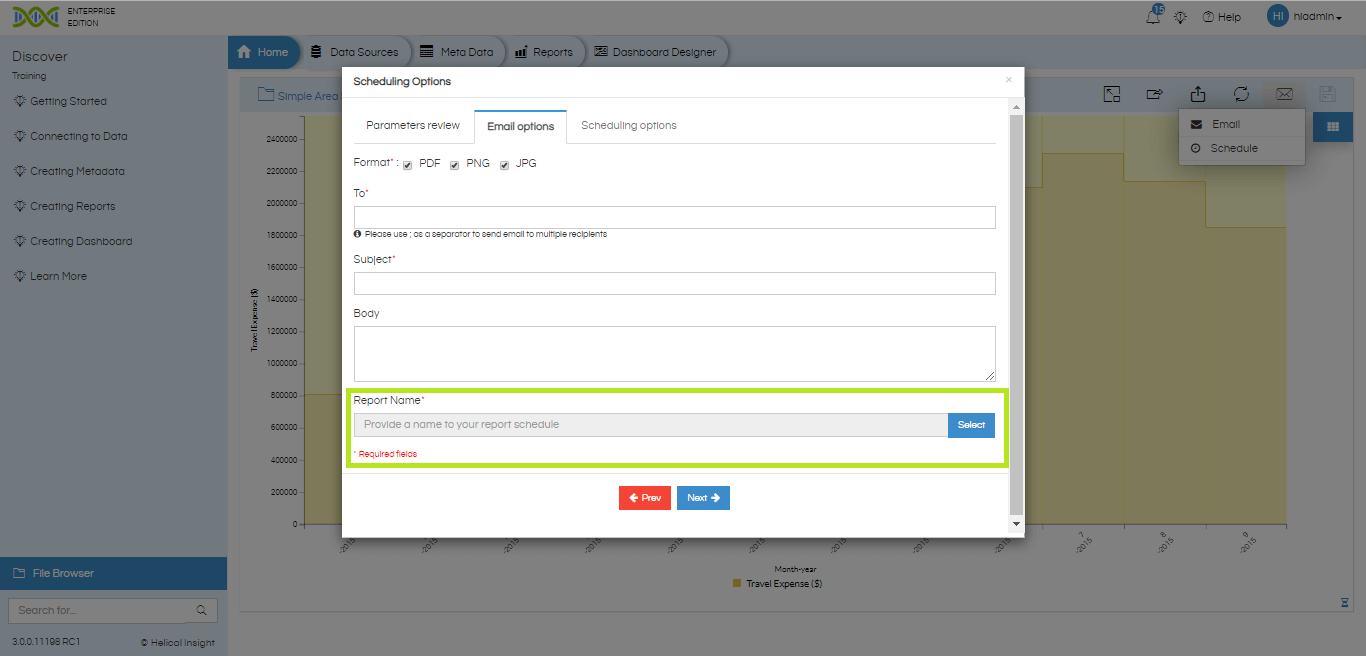Open the notifications bell icon
Viewport: 1366px width, 656px height.
pyautogui.click(x=1154, y=17)
